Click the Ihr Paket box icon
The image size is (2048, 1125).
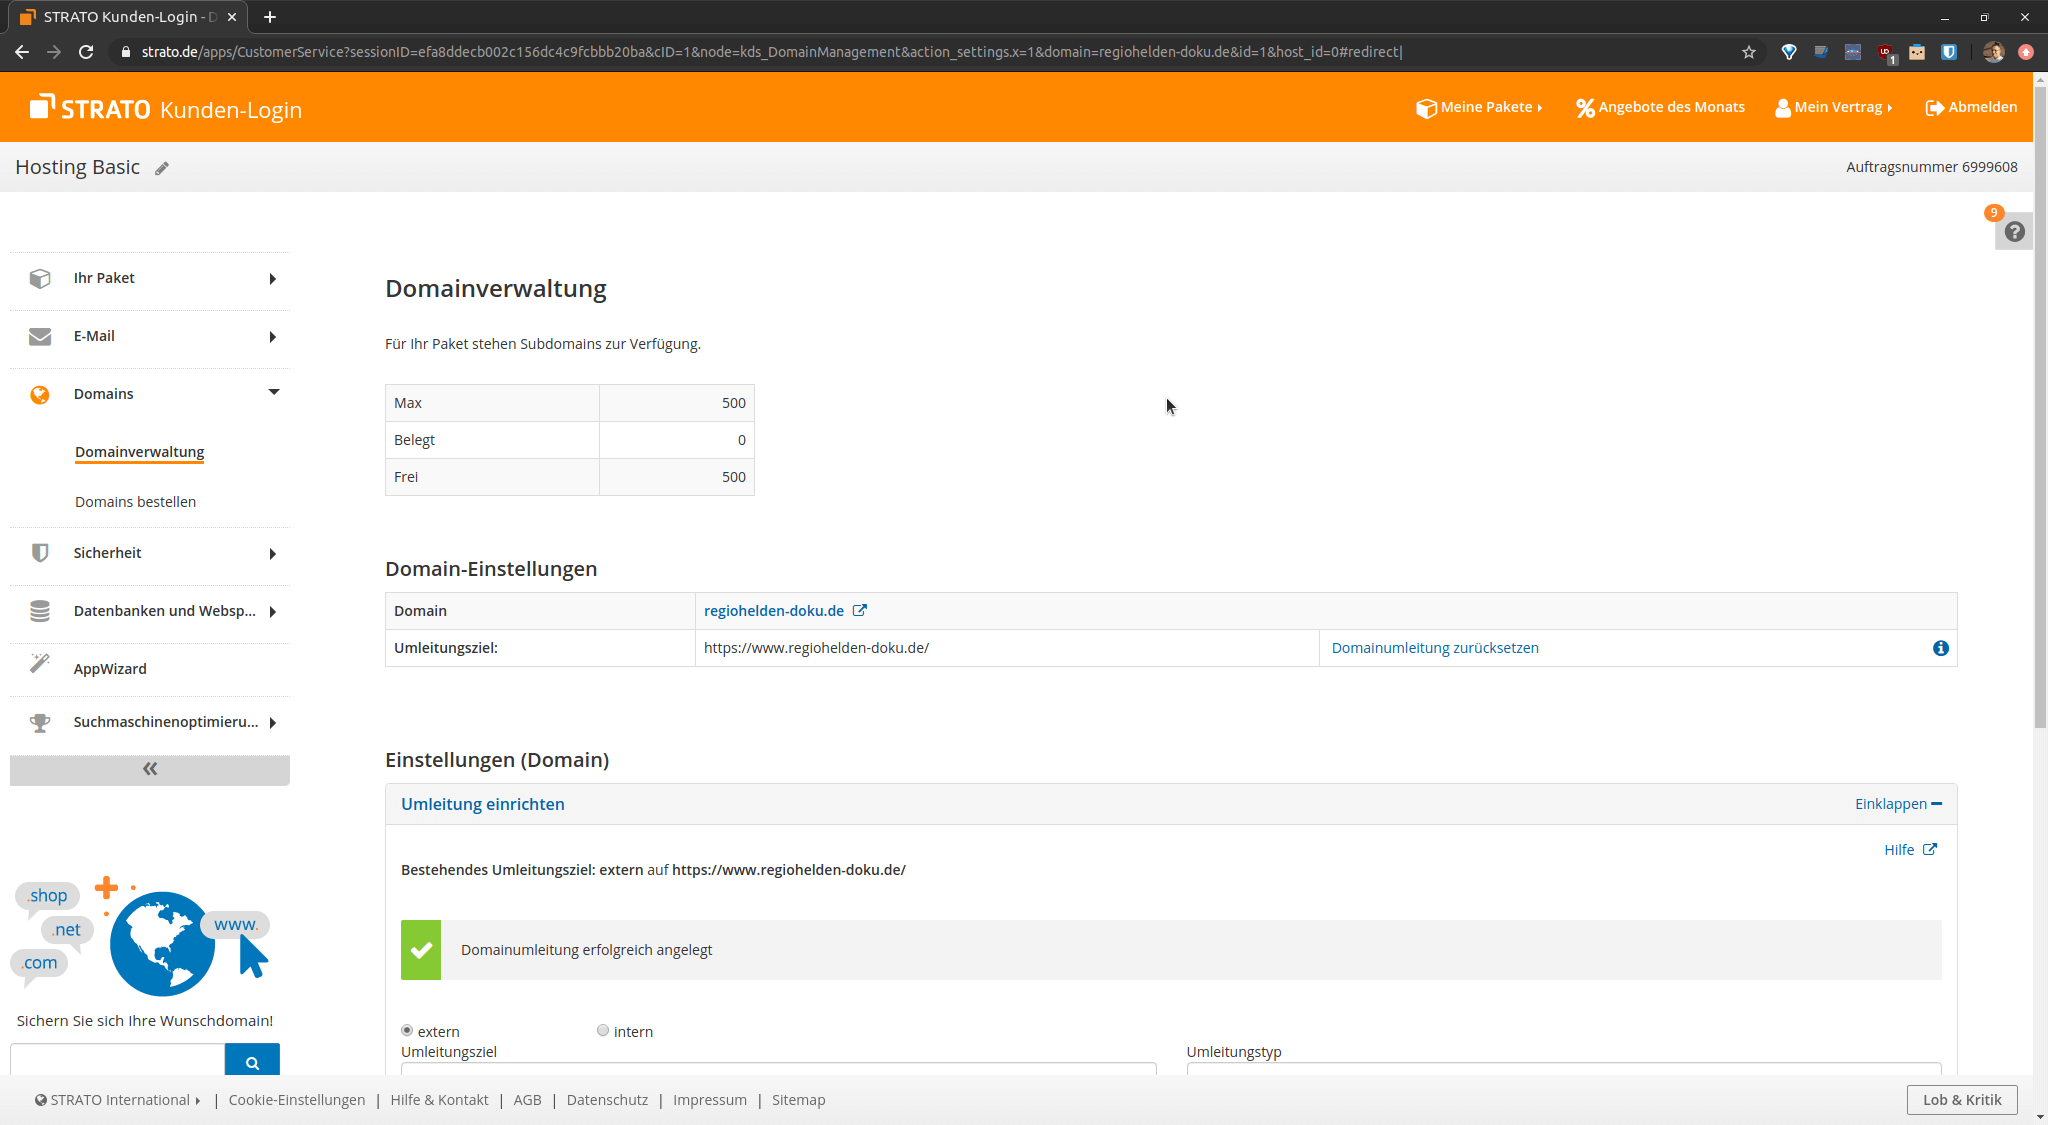40,278
